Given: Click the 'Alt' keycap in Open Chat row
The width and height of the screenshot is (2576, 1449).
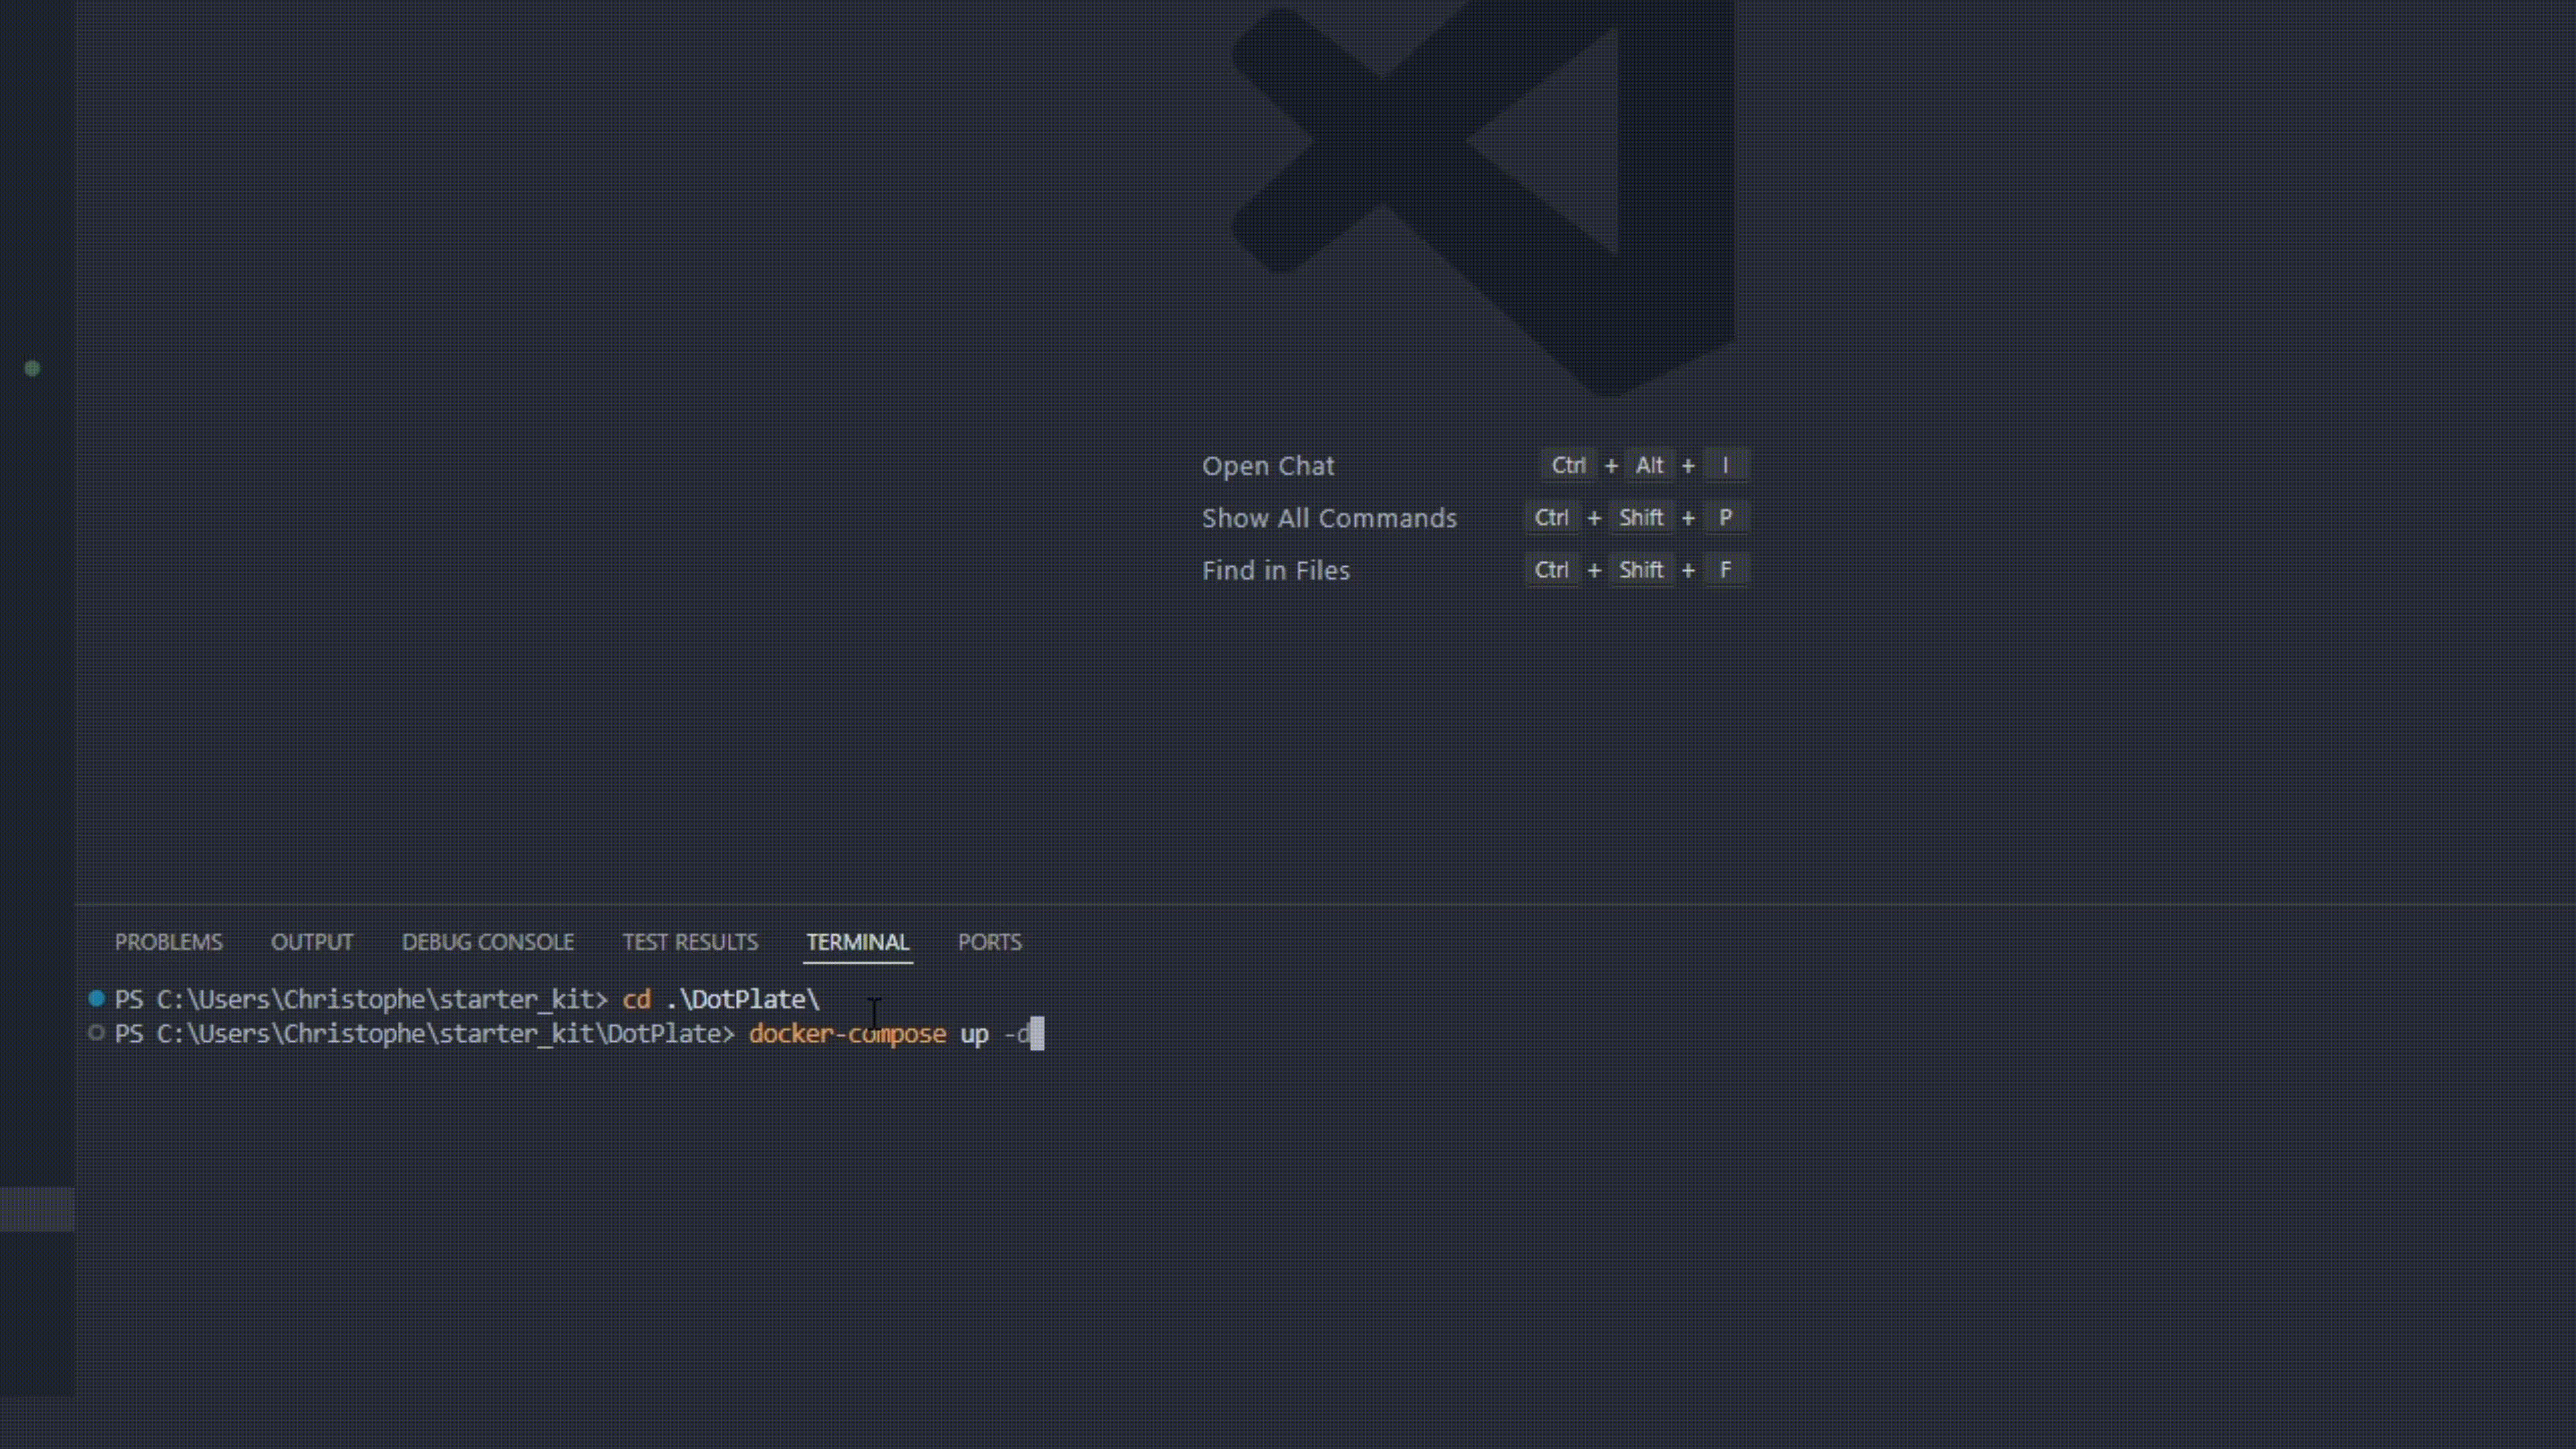Looking at the screenshot, I should 1649,465.
